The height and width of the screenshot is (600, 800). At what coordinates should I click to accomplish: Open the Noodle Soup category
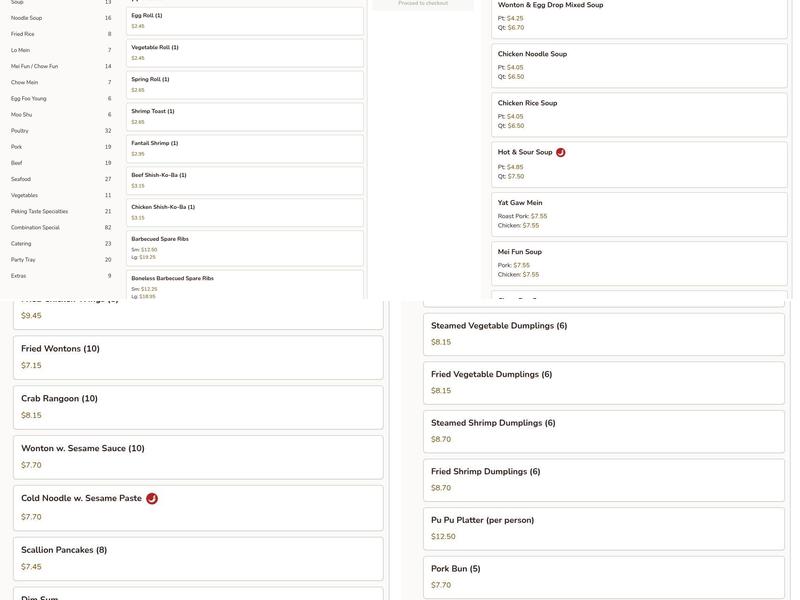click(x=60, y=18)
